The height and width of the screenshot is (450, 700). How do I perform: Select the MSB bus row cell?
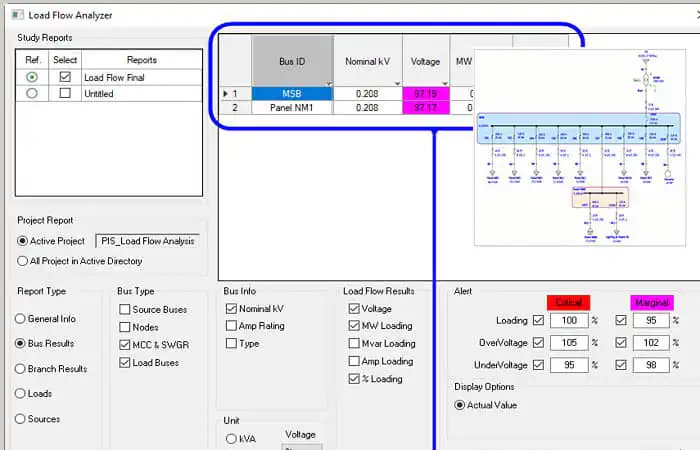(x=292, y=94)
